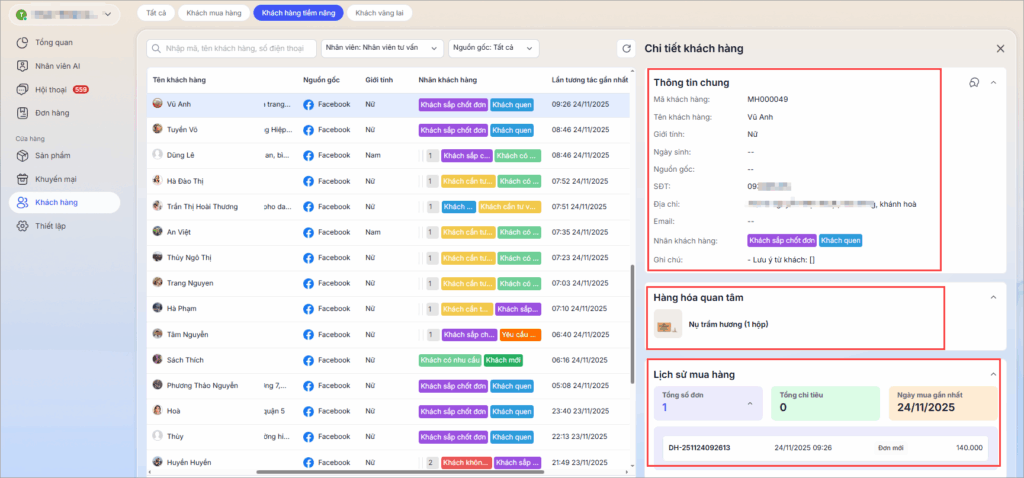The width and height of the screenshot is (1024, 478).
Task: Open the Nguồn gốc filter dropdown
Action: [493, 48]
